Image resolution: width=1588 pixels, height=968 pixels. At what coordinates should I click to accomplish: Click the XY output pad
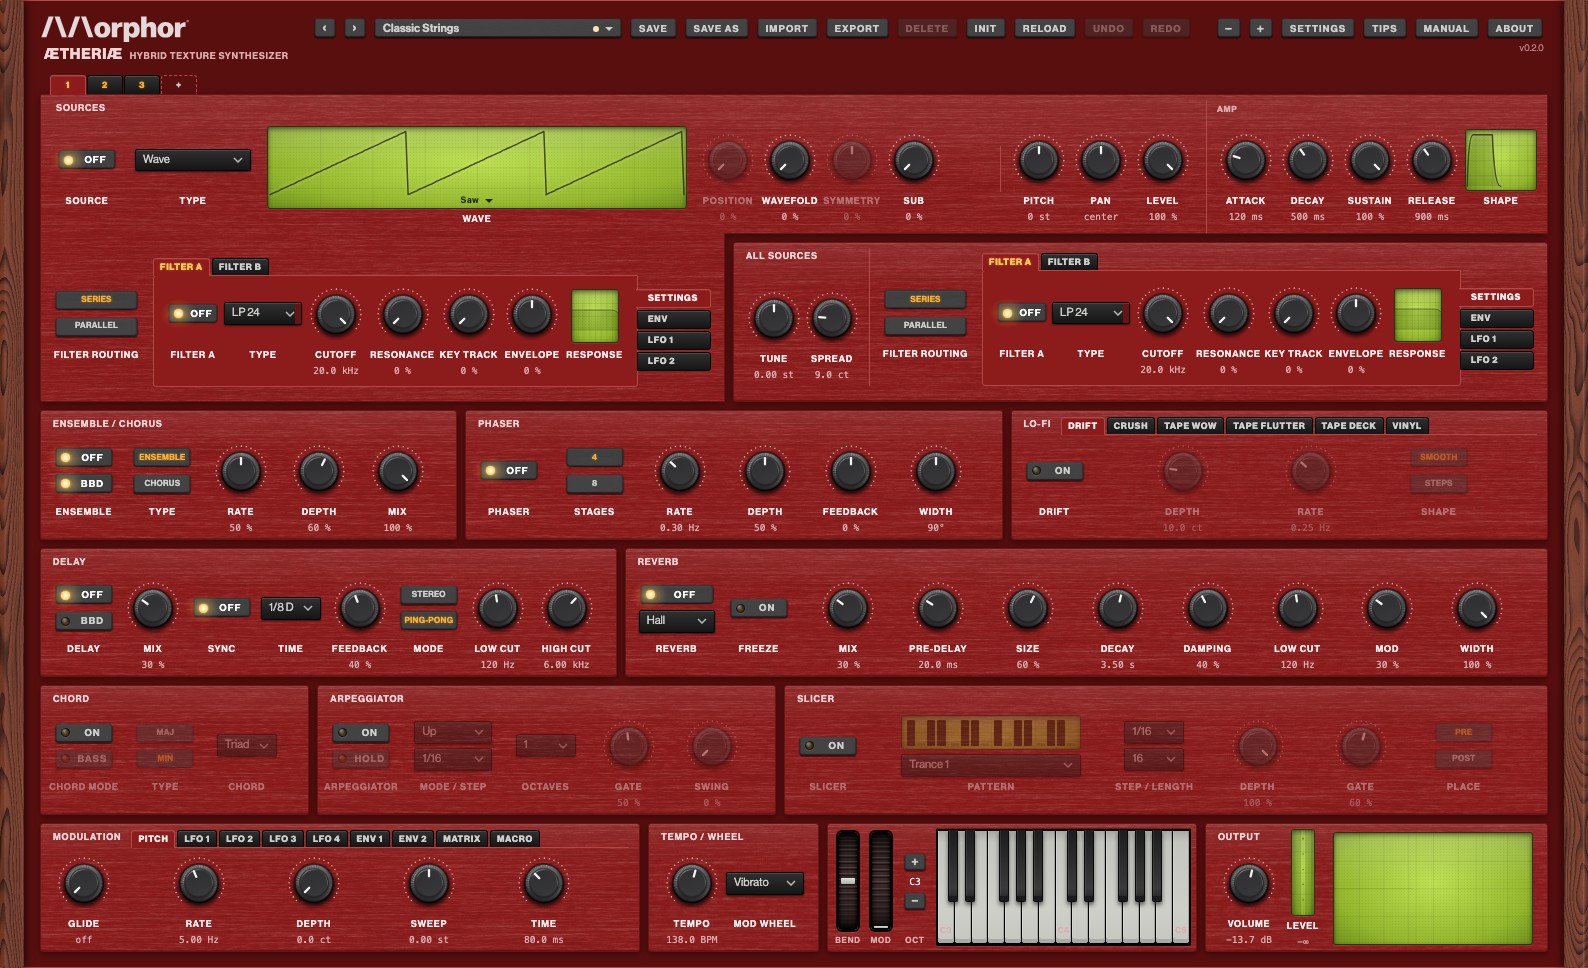coord(1432,889)
